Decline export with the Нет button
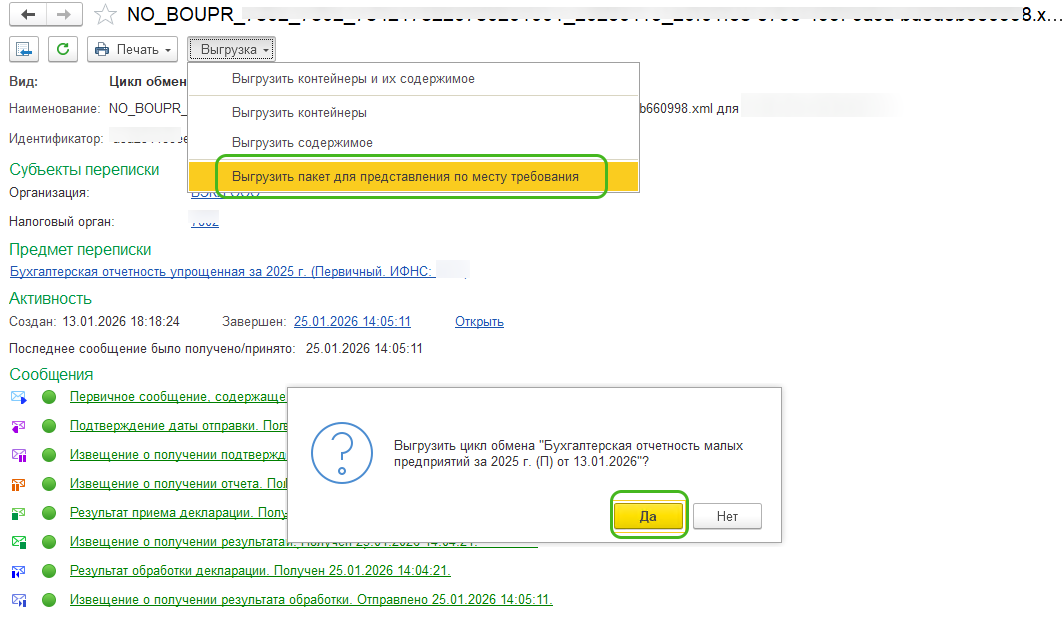This screenshot has width=1064, height=635. click(727, 516)
